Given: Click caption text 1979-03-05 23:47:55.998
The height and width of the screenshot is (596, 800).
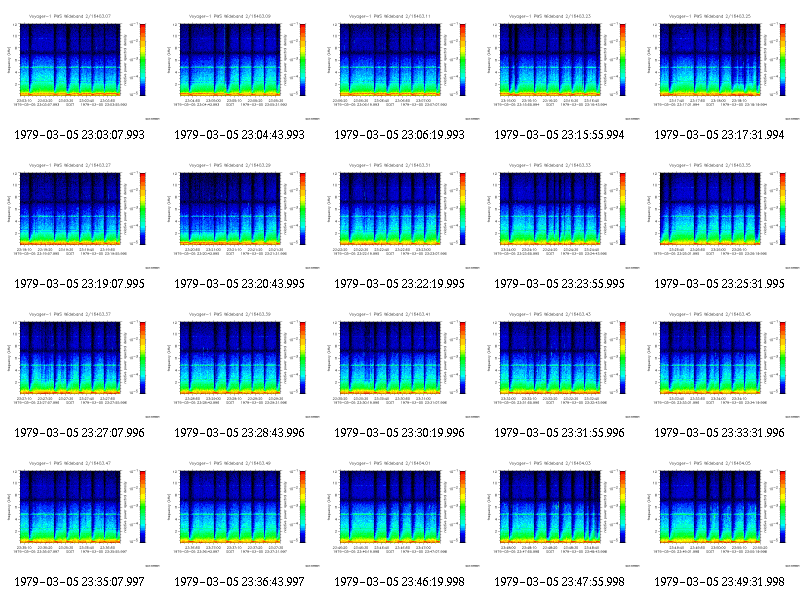Looking at the screenshot, I should [x=559, y=582].
